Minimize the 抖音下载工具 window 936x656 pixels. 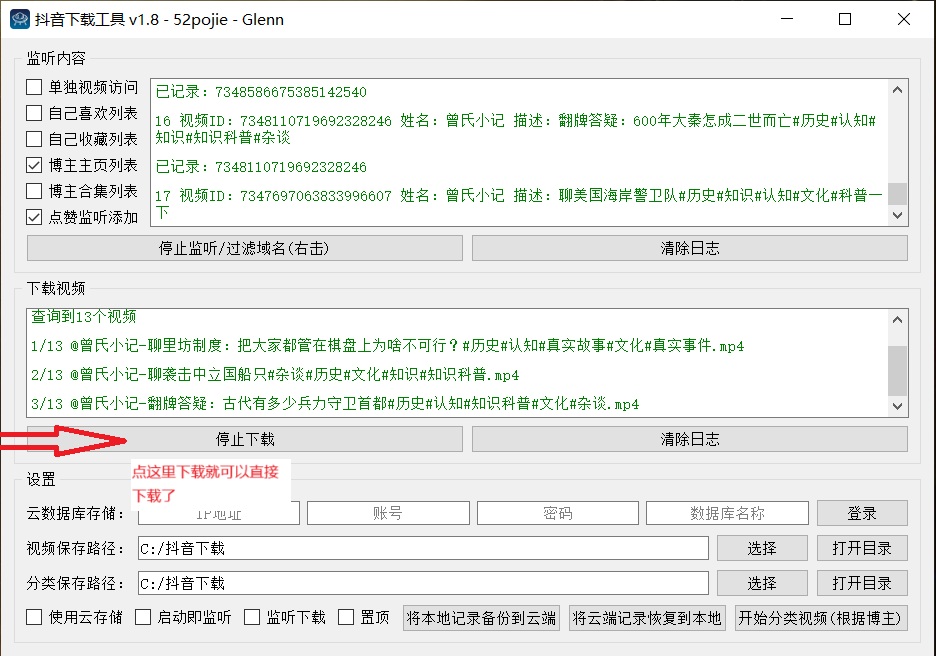787,19
